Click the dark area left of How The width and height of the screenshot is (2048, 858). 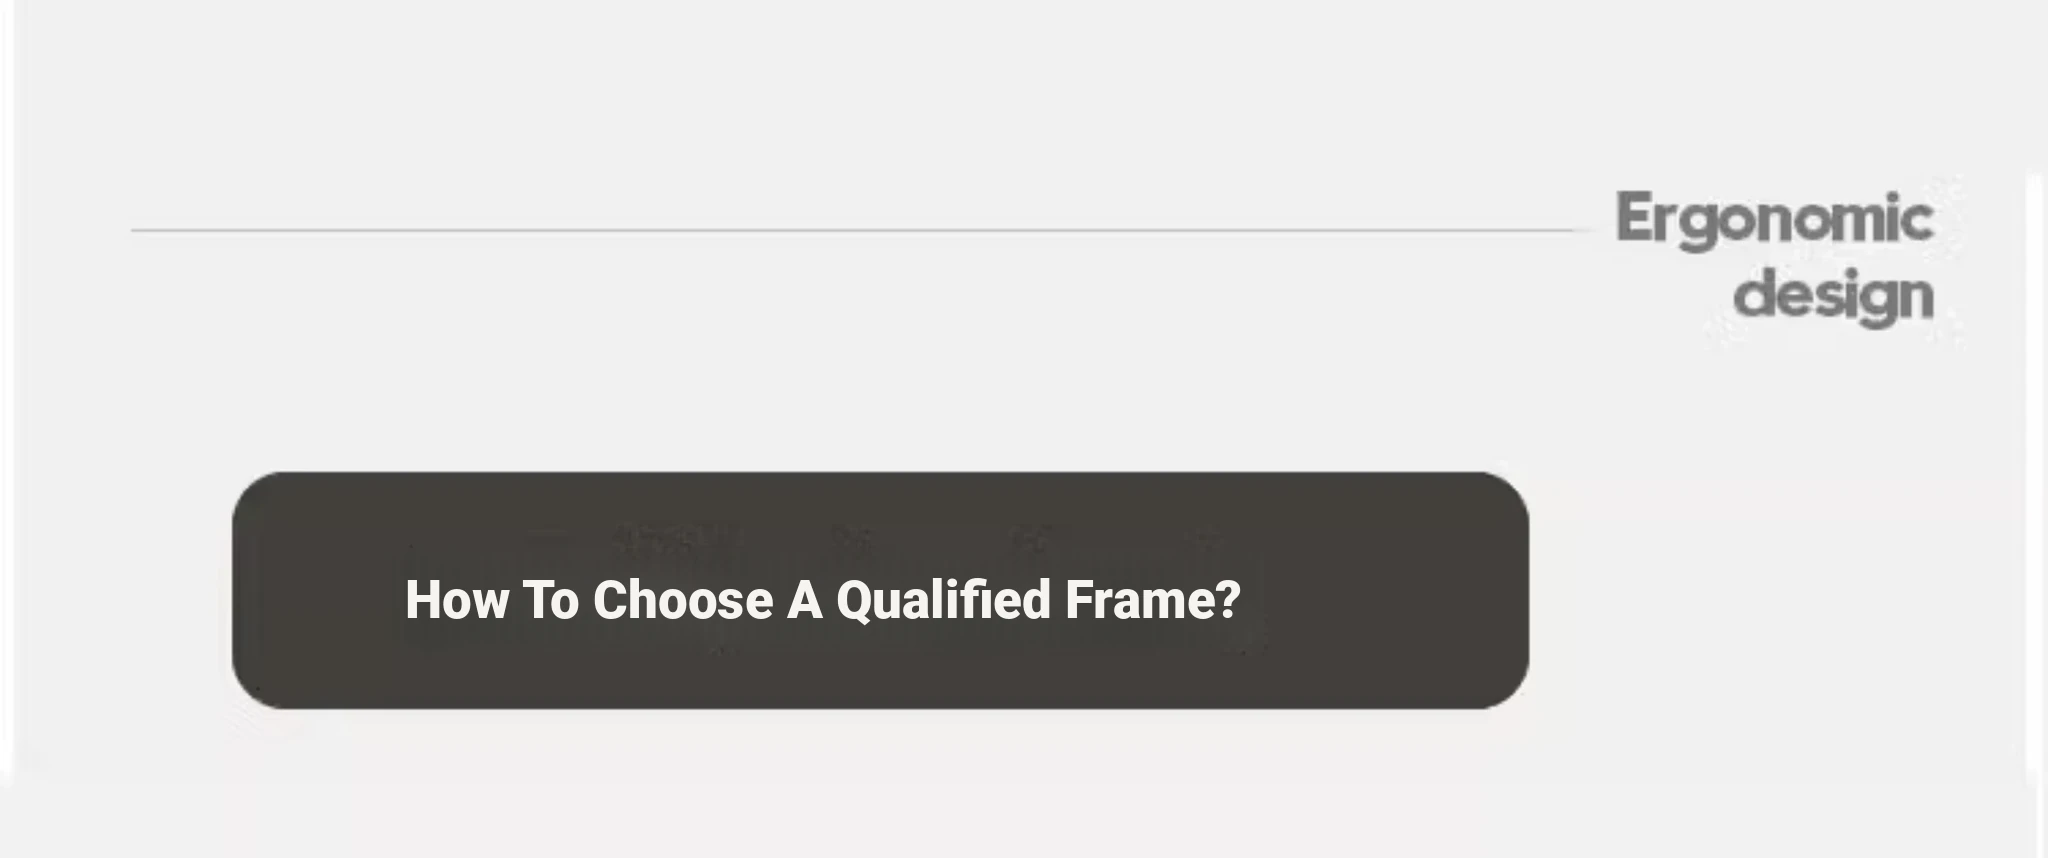tap(320, 600)
